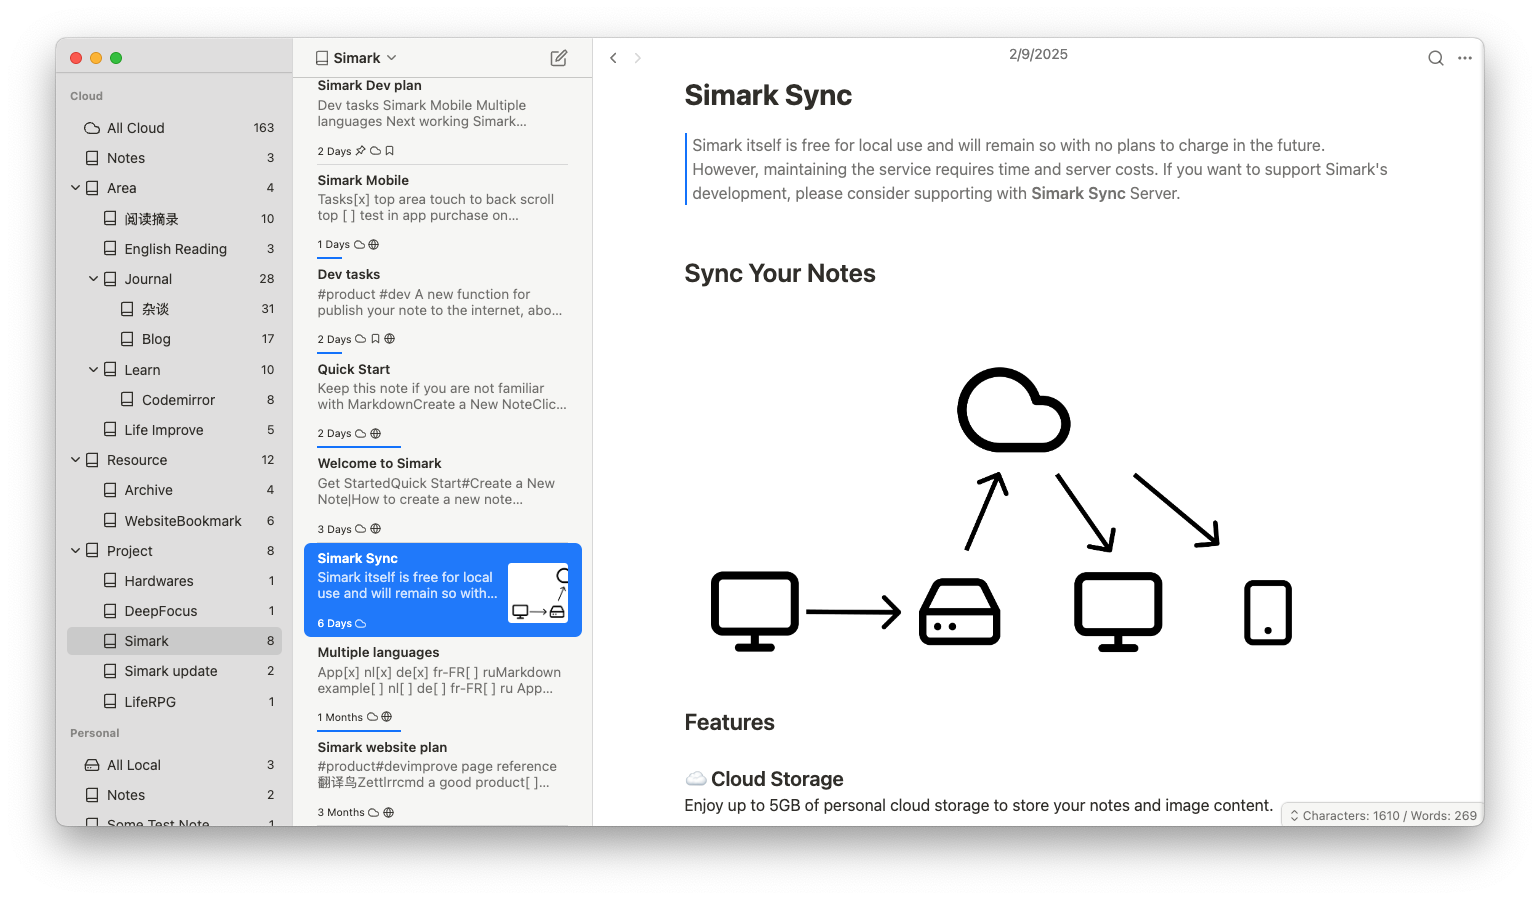Collapse the Journal notebook chevron
Image resolution: width=1540 pixels, height=900 pixels.
click(93, 279)
